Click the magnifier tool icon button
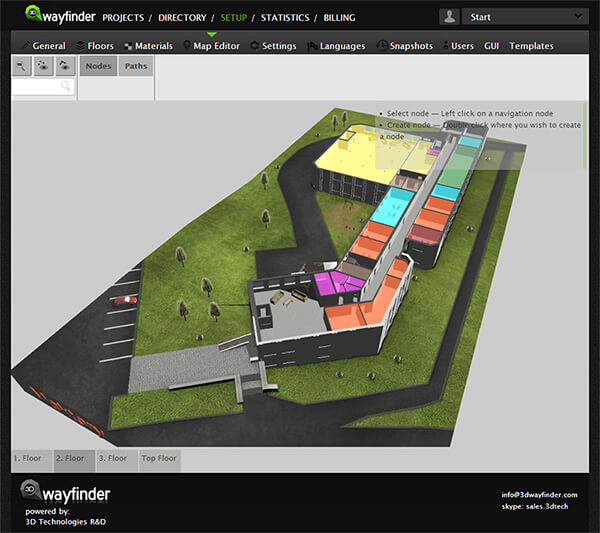This screenshot has width=600, height=533. (21, 66)
